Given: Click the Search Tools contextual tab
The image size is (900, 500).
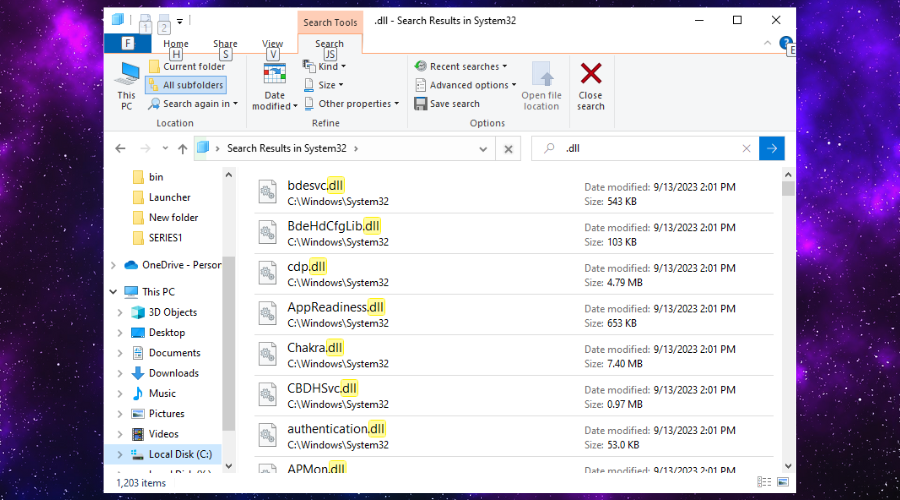Looking at the screenshot, I should pos(330,22).
